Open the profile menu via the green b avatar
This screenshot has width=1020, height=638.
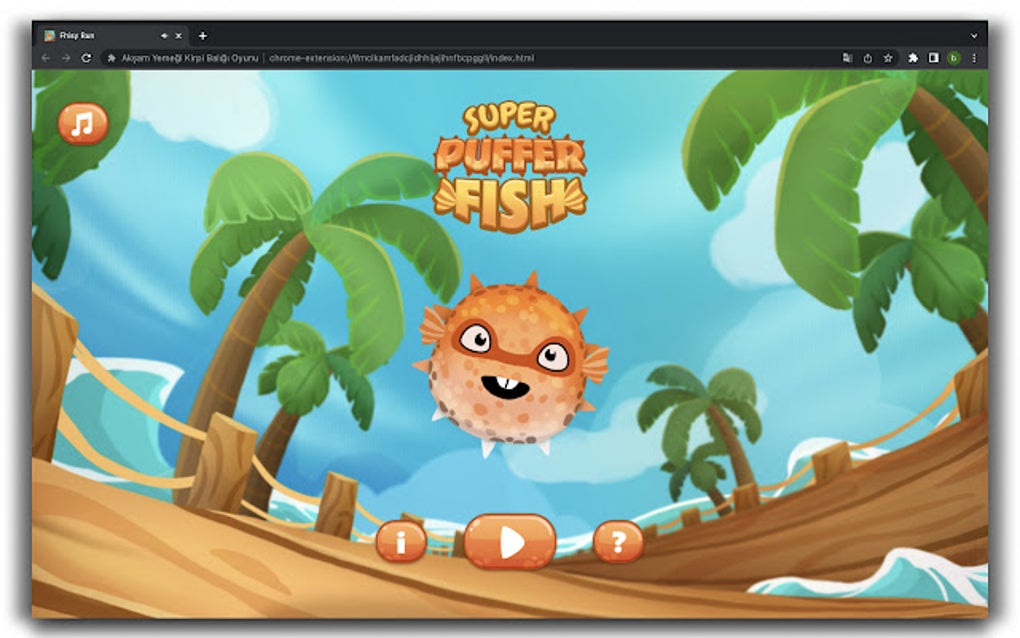(953, 58)
